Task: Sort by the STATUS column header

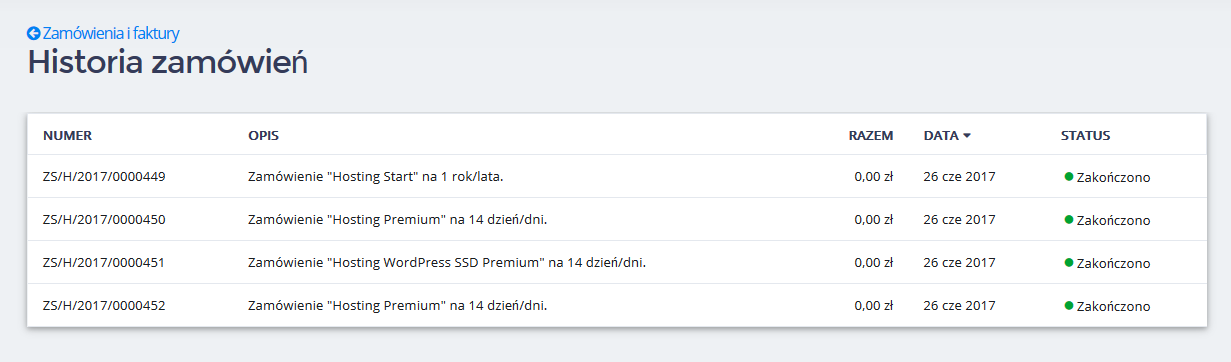Action: click(1085, 135)
